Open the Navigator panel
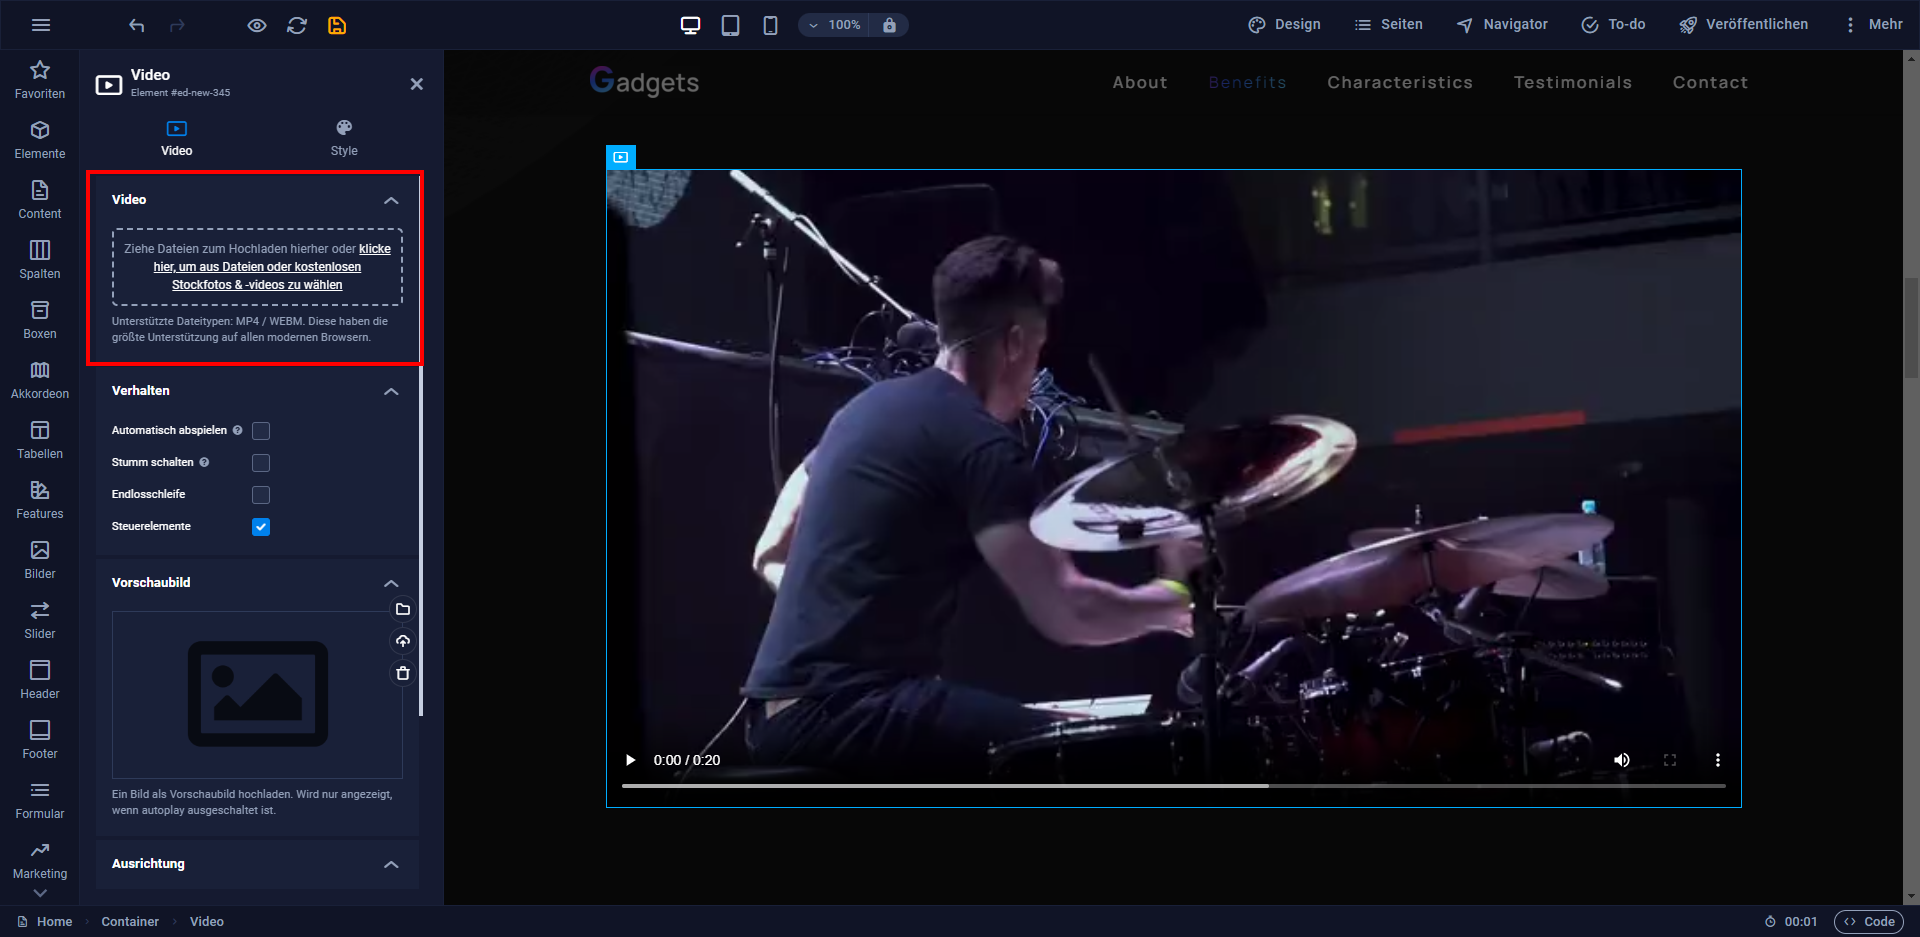 pos(1502,25)
